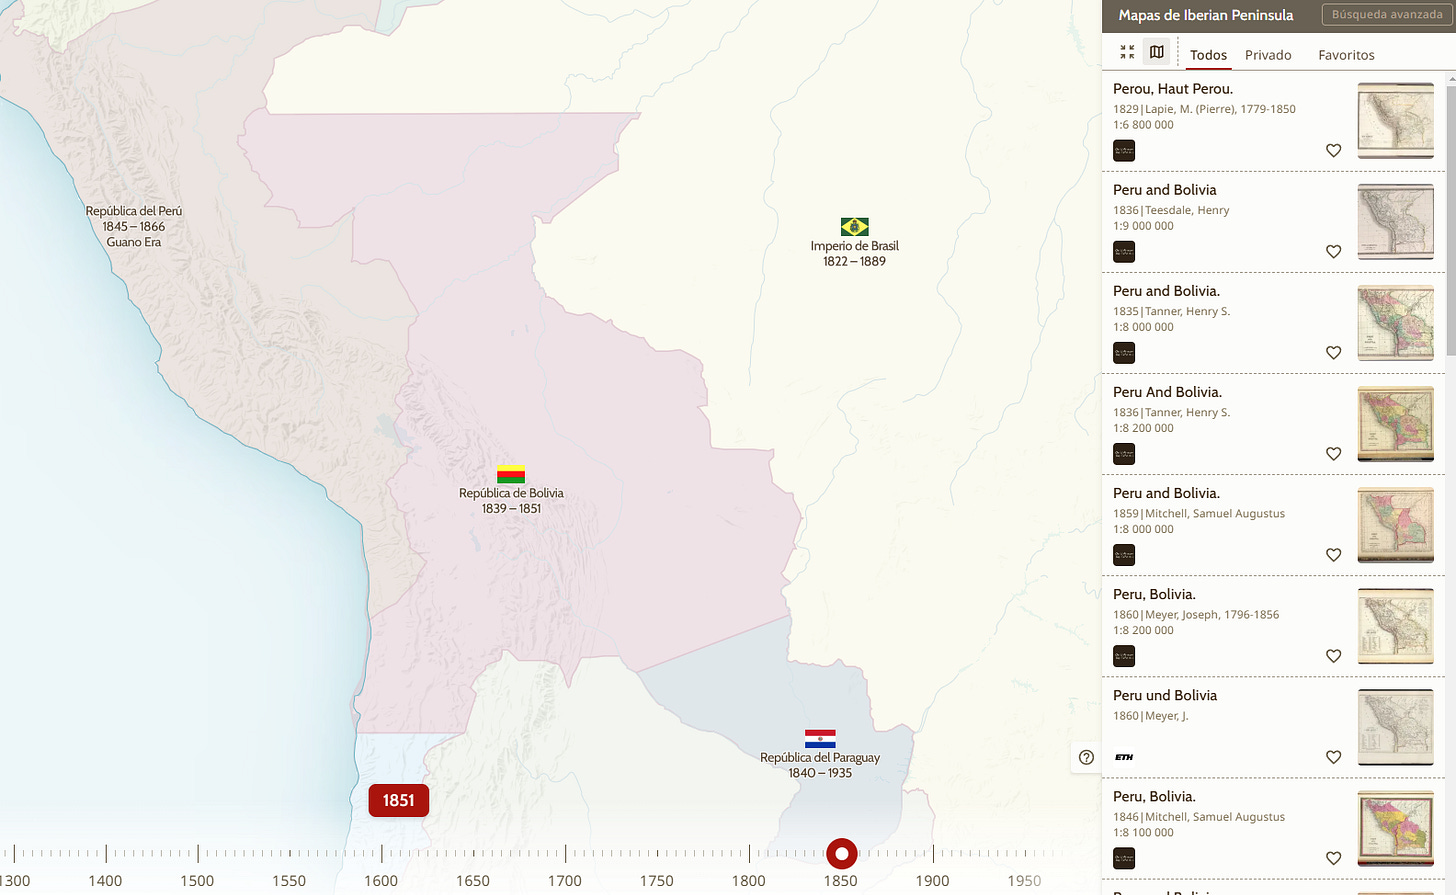Open Peru And Bolivia. 1836 Tanner entry
The height and width of the screenshot is (895, 1456).
pos(1167,392)
